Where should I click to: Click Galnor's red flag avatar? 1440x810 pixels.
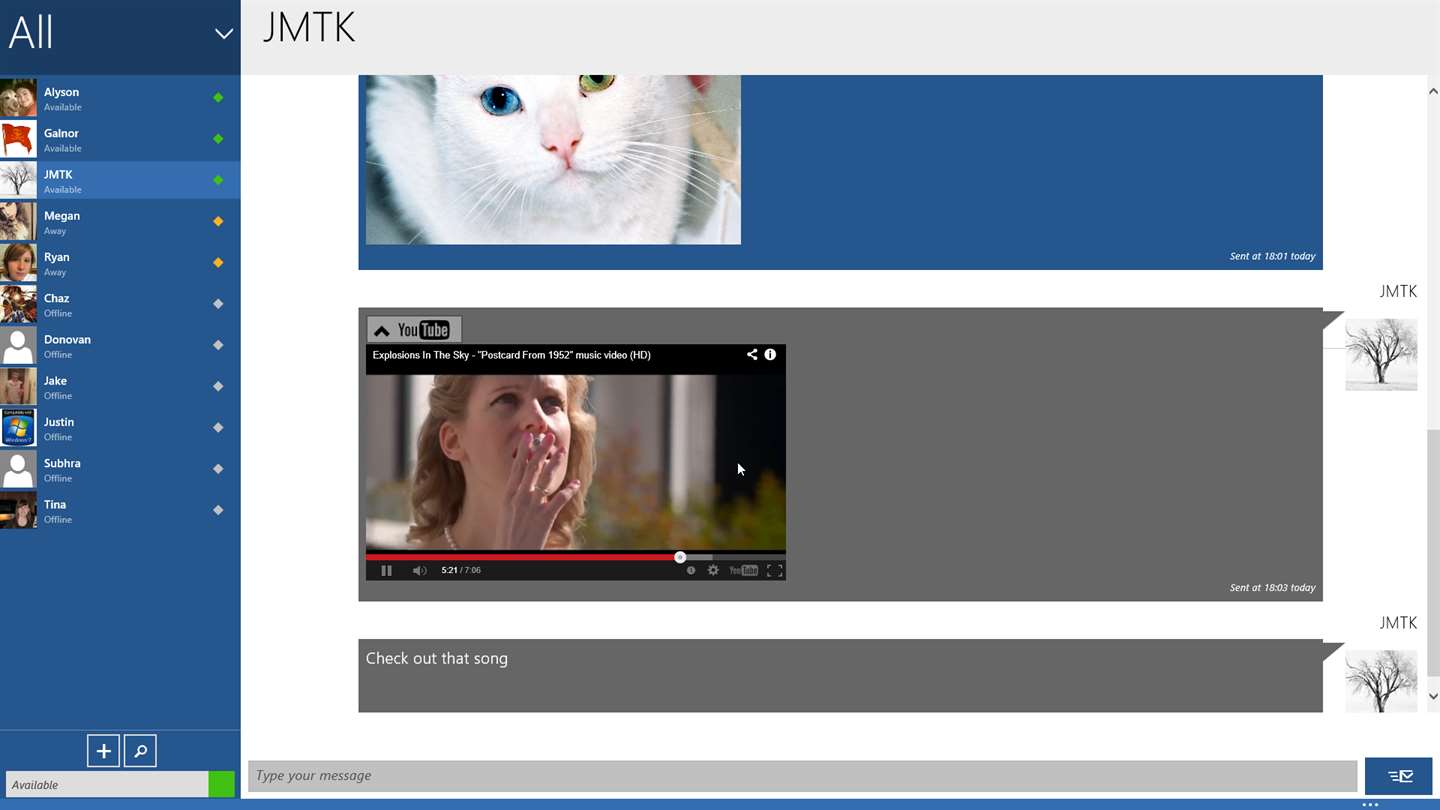pyautogui.click(x=18, y=140)
